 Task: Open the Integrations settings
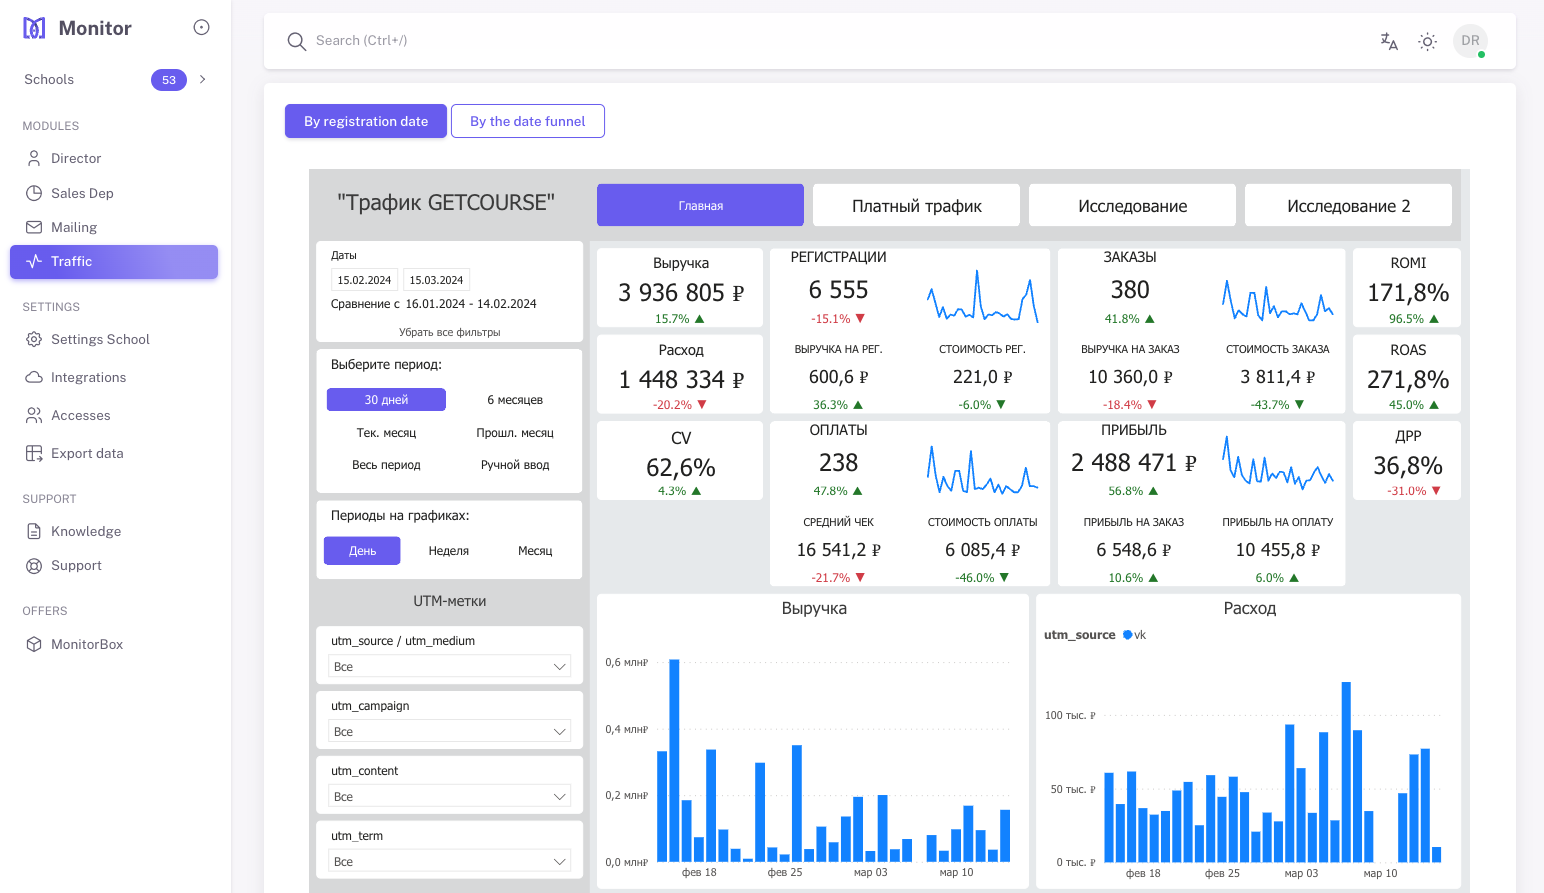86,377
